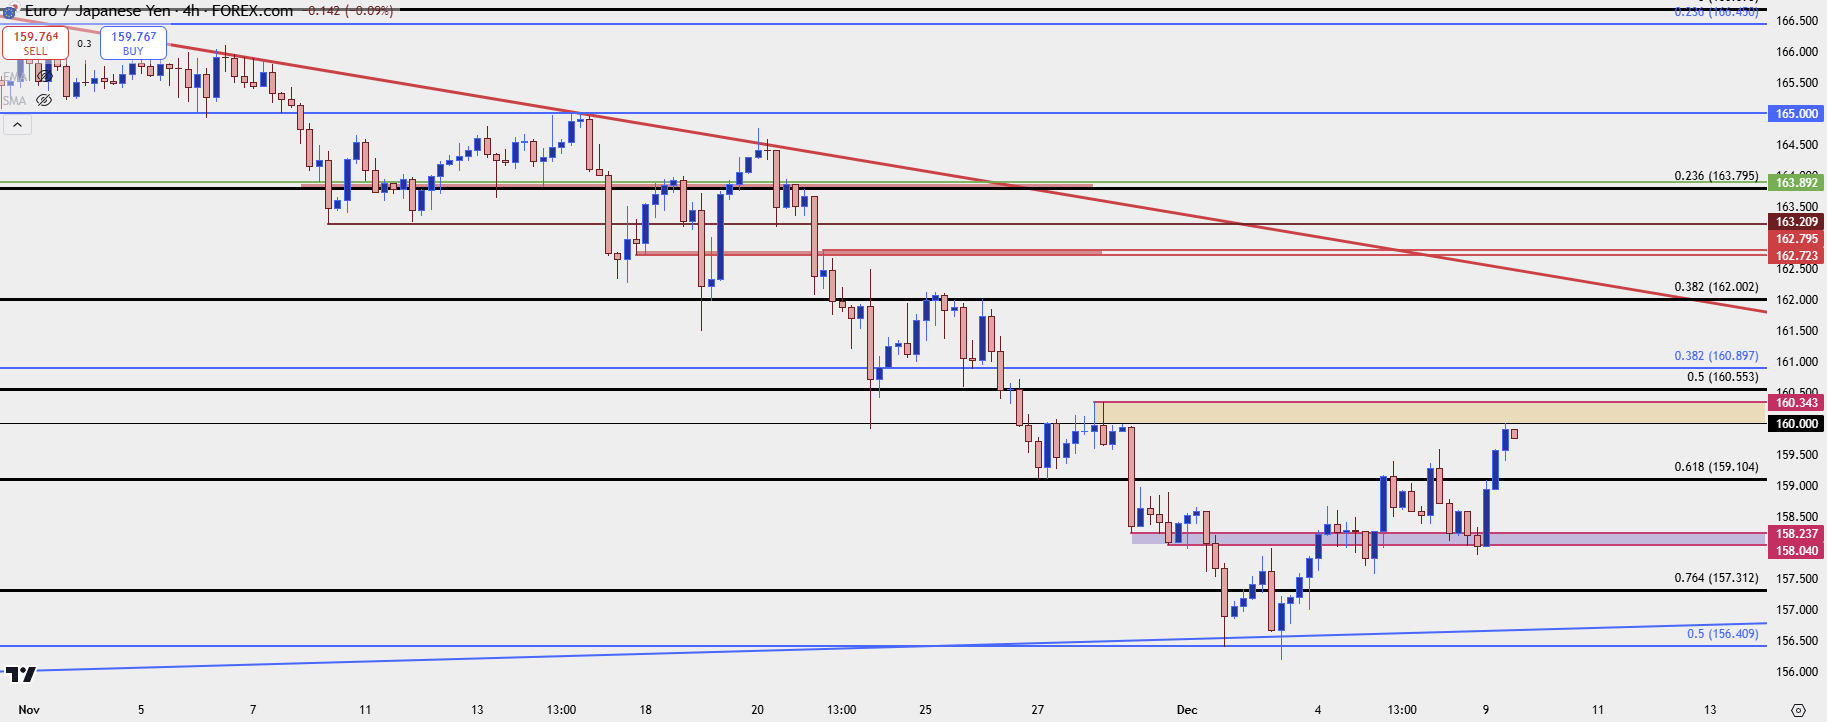This screenshot has height=722, width=1827.
Task: Select the 160.343 price label
Action: click(x=1796, y=403)
